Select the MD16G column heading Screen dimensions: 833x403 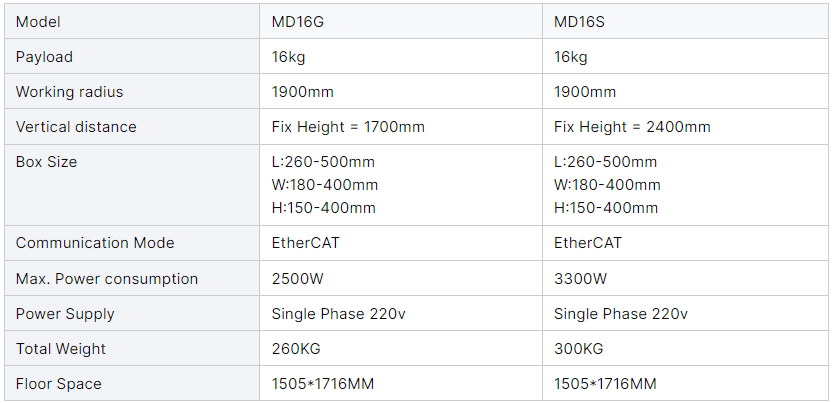click(296, 22)
